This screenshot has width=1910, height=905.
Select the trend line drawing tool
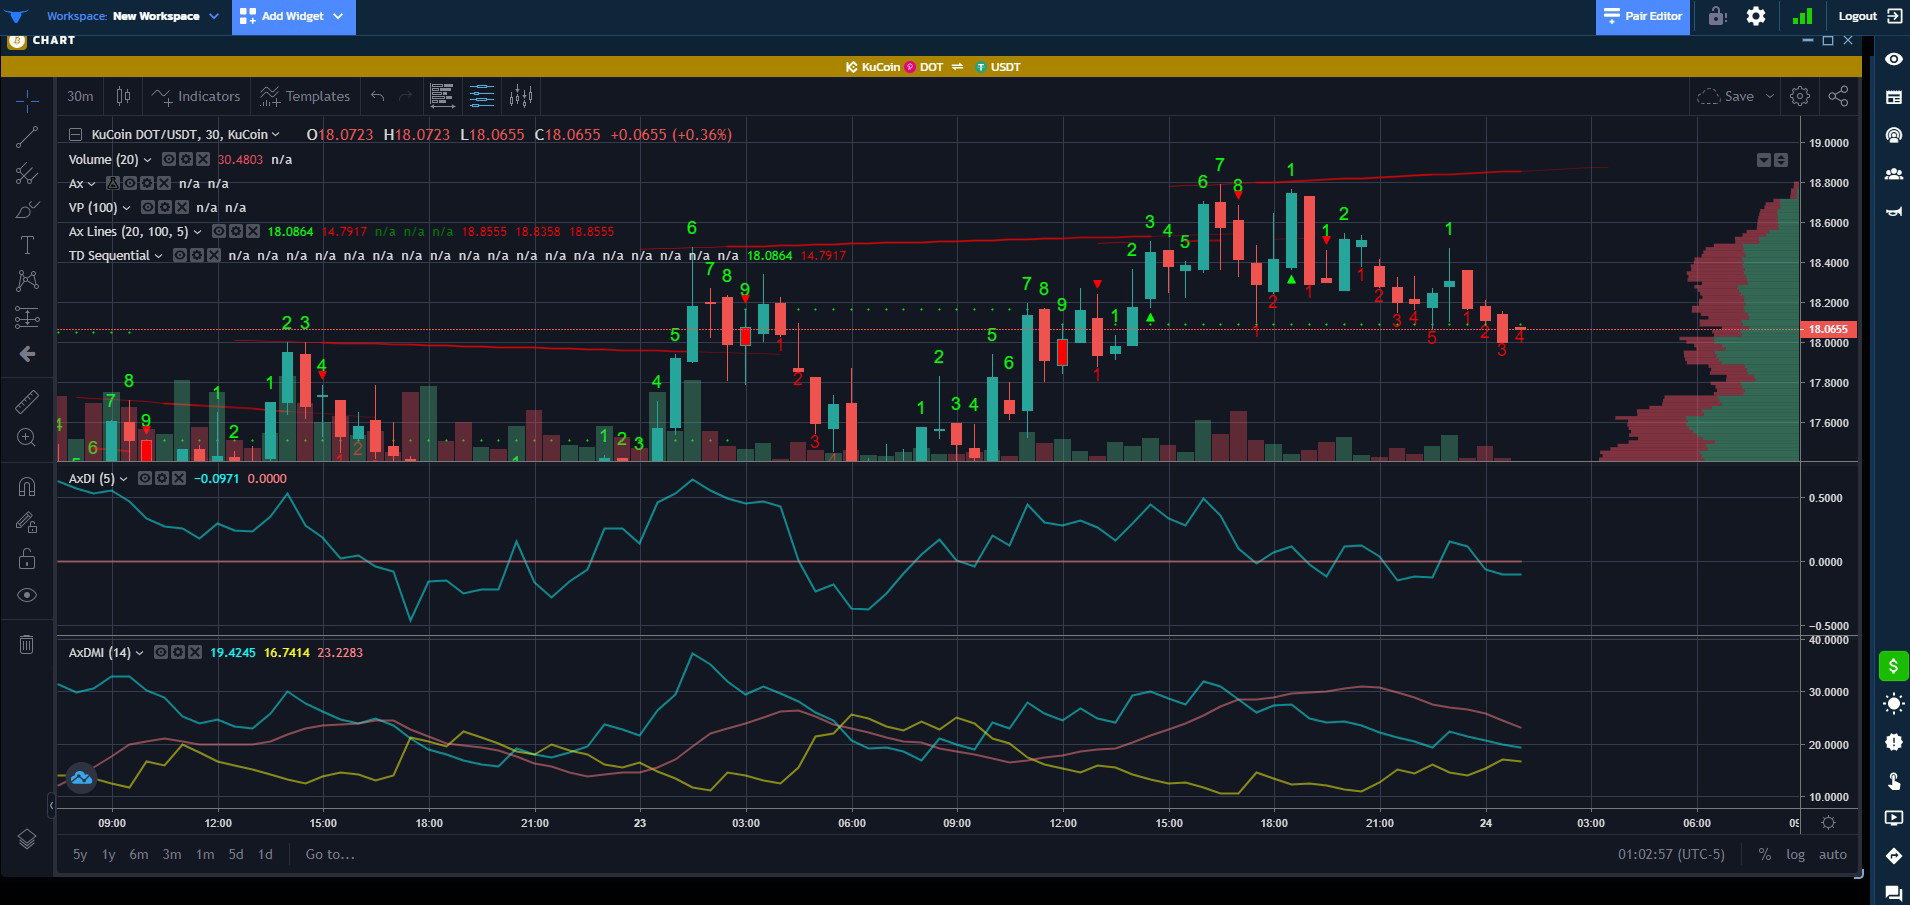pos(27,137)
